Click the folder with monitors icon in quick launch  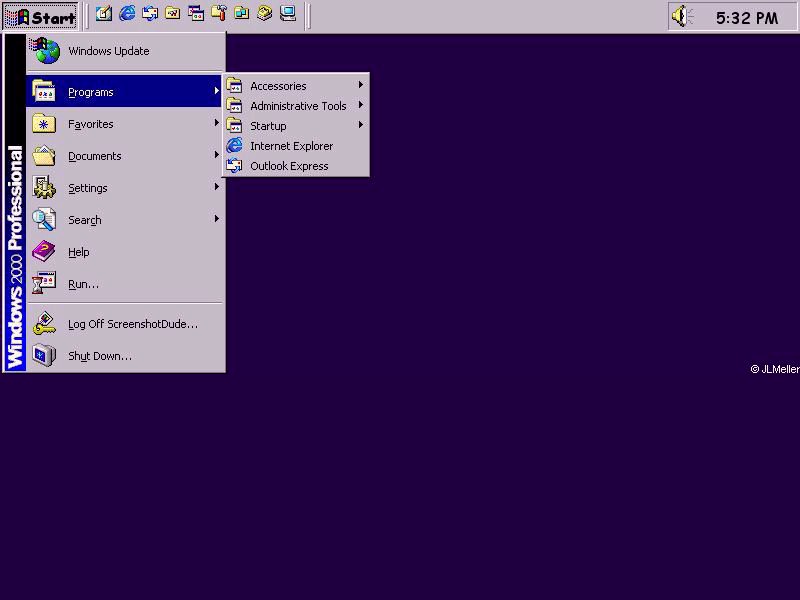pos(242,13)
